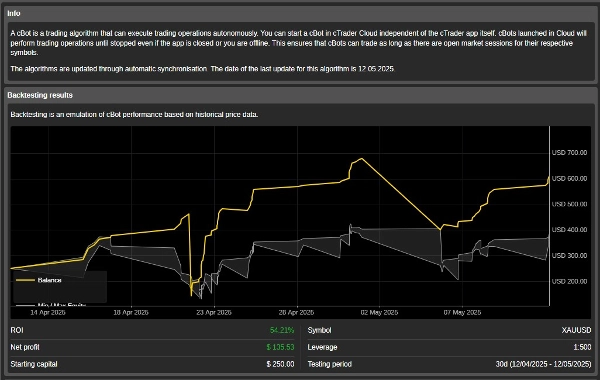Click the 07 May 2025 axis label
Screen dimensions: 600x380
(462, 312)
